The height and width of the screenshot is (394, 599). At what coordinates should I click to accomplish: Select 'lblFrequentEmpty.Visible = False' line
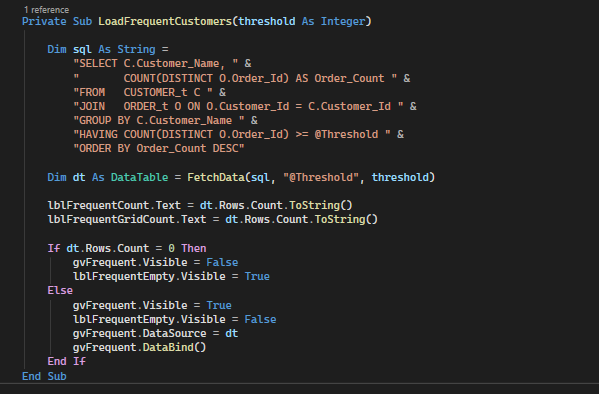[x=175, y=319]
